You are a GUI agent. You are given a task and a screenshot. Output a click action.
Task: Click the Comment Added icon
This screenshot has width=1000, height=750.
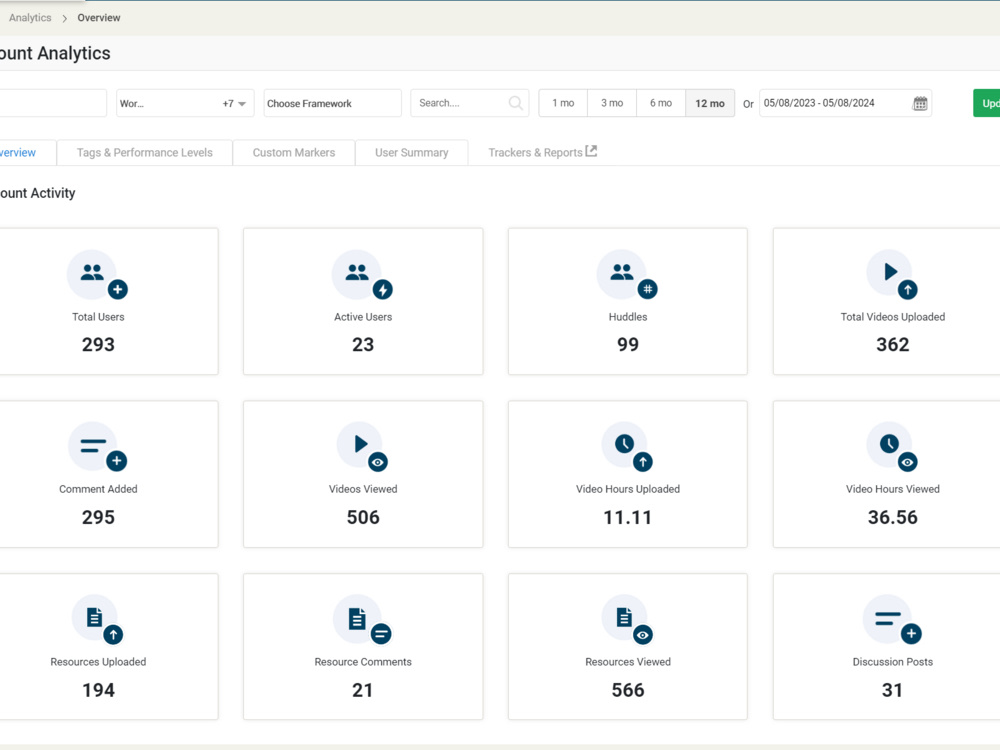click(98, 447)
